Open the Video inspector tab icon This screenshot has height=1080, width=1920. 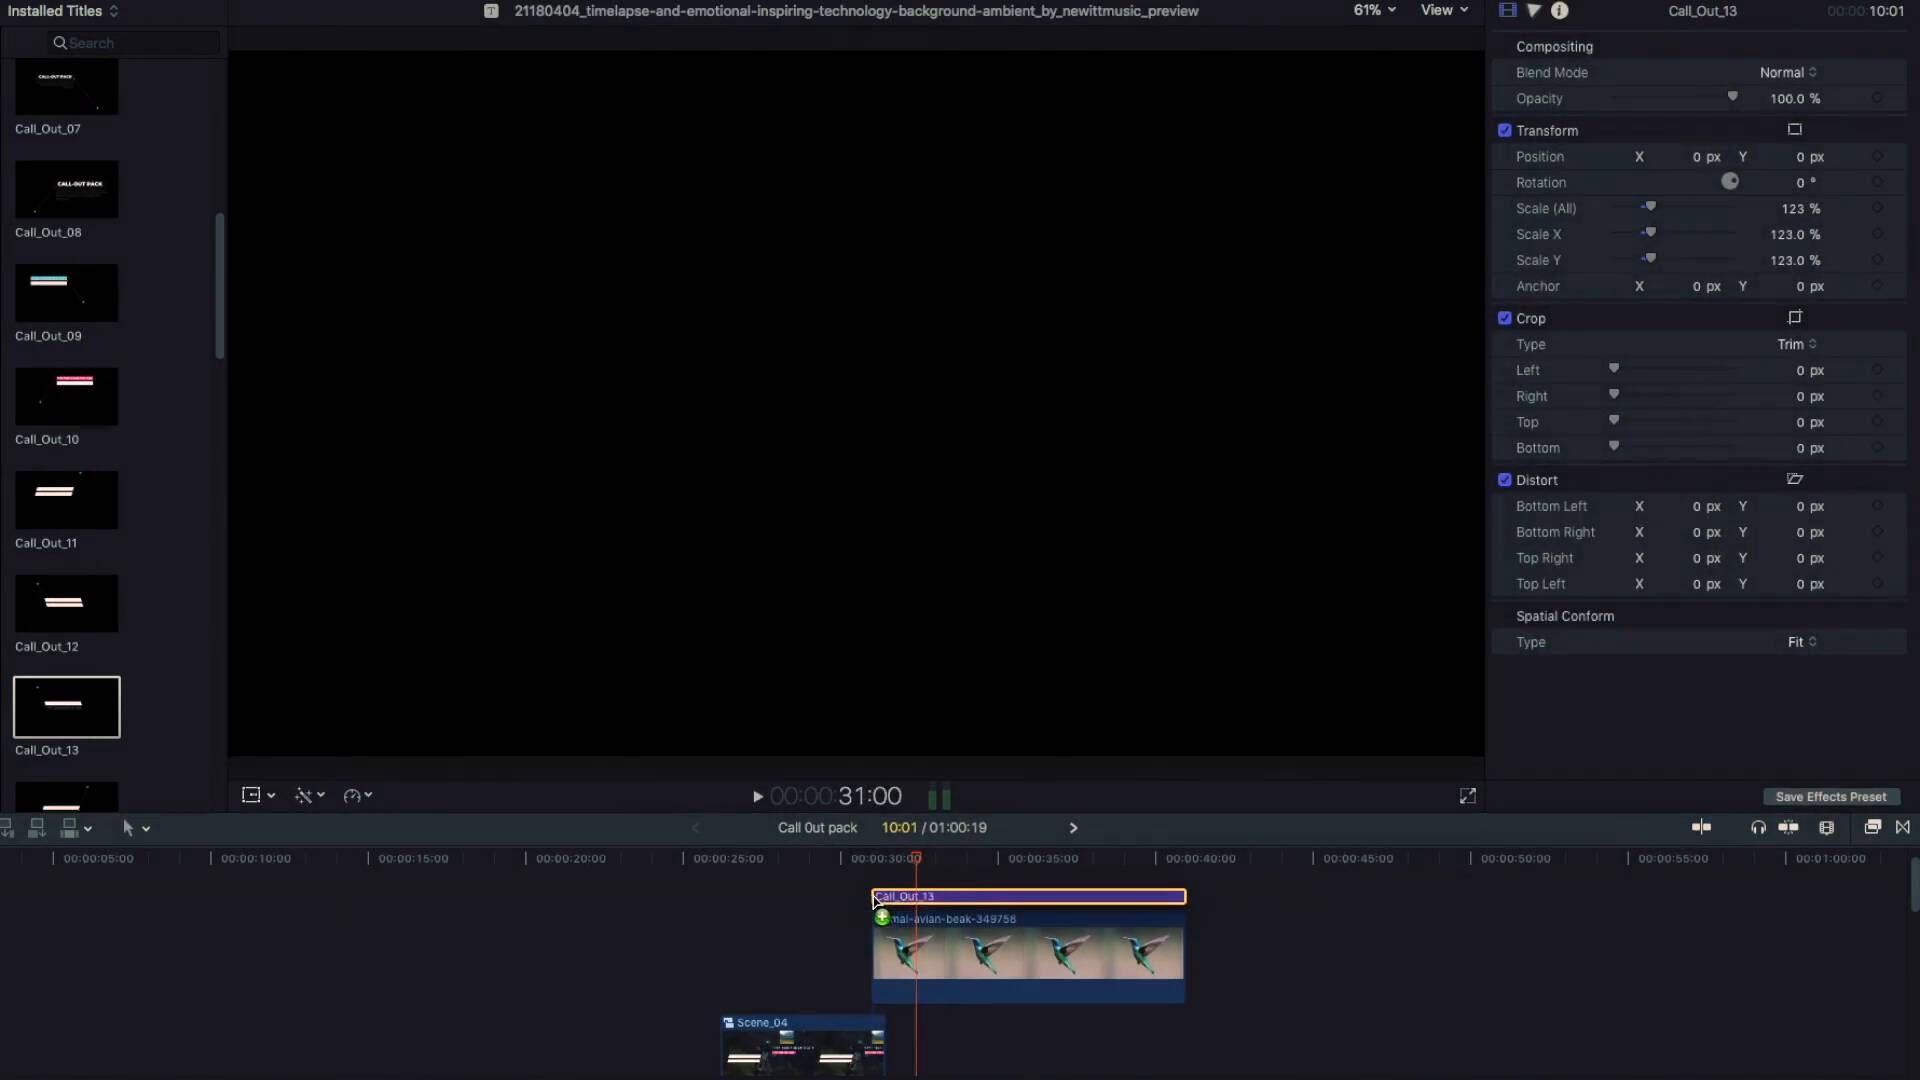click(1508, 10)
